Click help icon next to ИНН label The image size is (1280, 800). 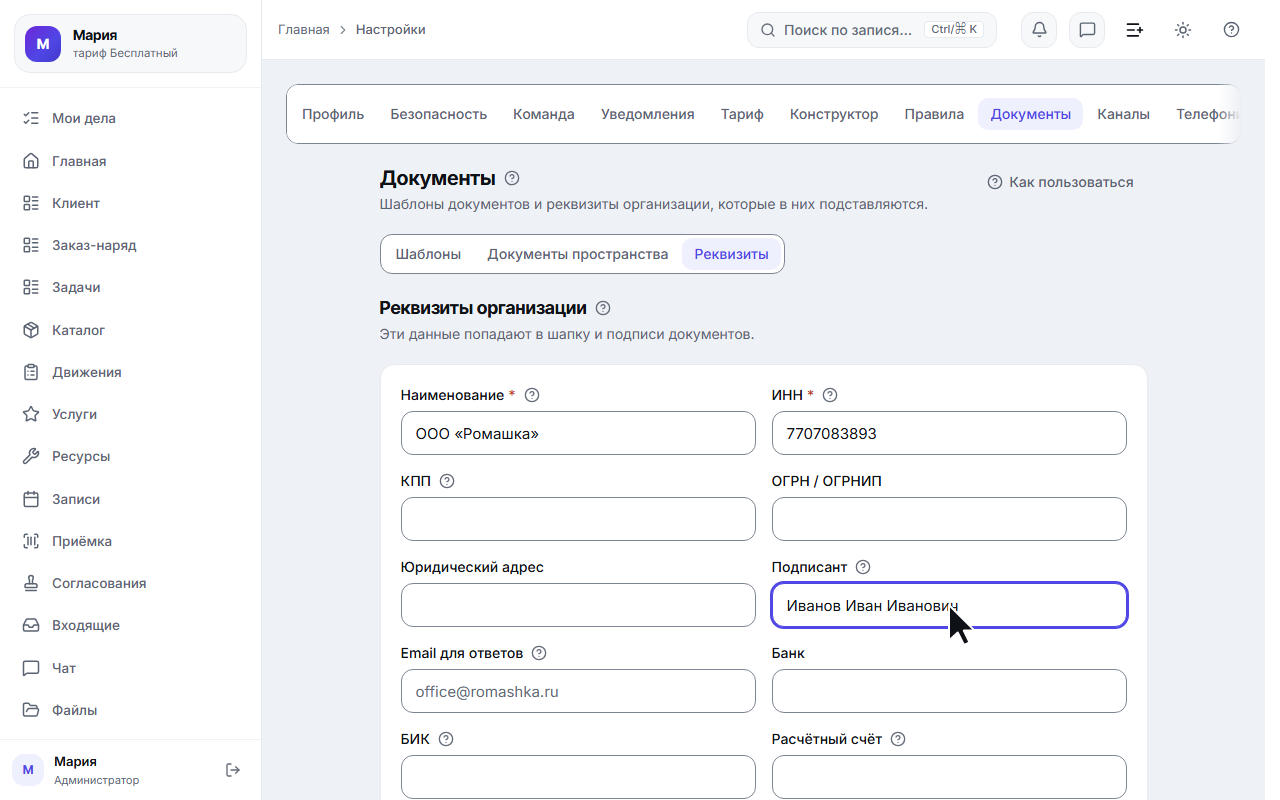click(829, 395)
